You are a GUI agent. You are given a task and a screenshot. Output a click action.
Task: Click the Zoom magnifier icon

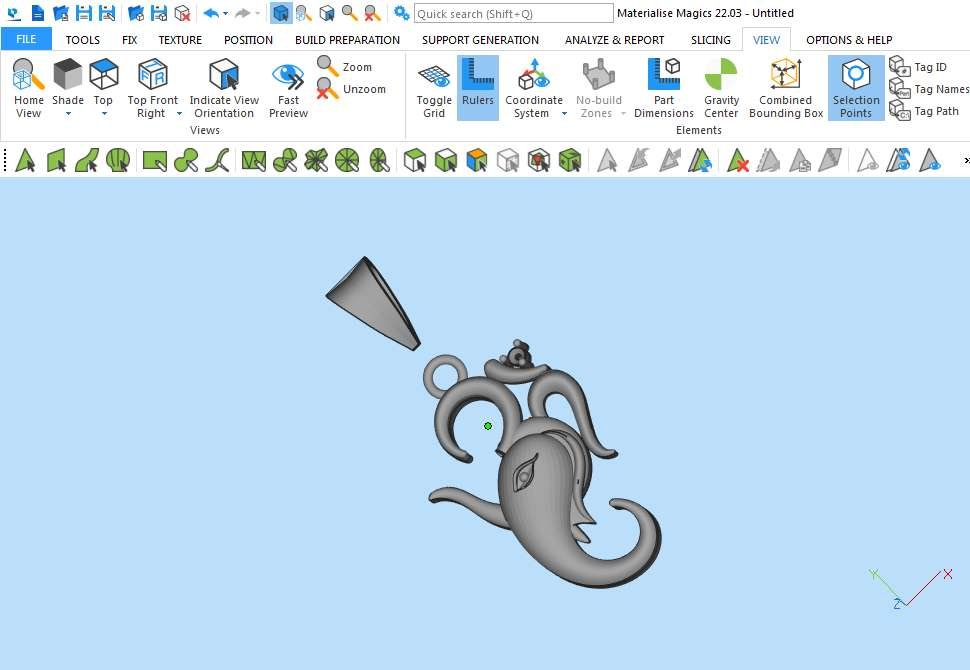coord(328,67)
